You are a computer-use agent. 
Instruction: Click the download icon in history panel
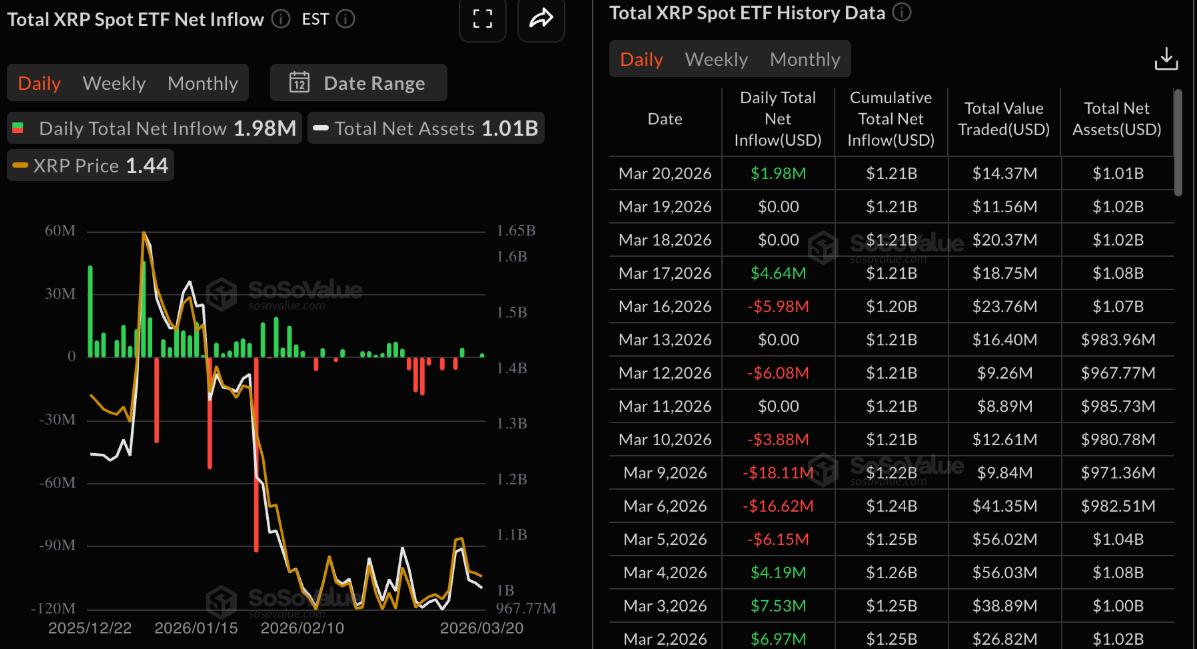point(1166,58)
